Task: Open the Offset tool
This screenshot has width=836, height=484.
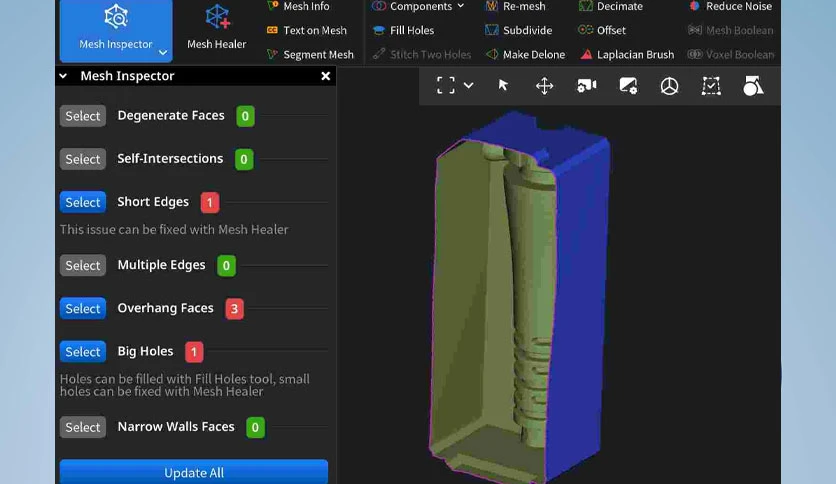Action: click(602, 30)
